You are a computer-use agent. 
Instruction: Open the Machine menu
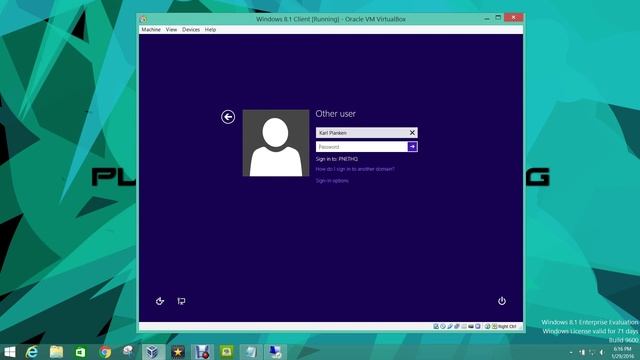151,30
